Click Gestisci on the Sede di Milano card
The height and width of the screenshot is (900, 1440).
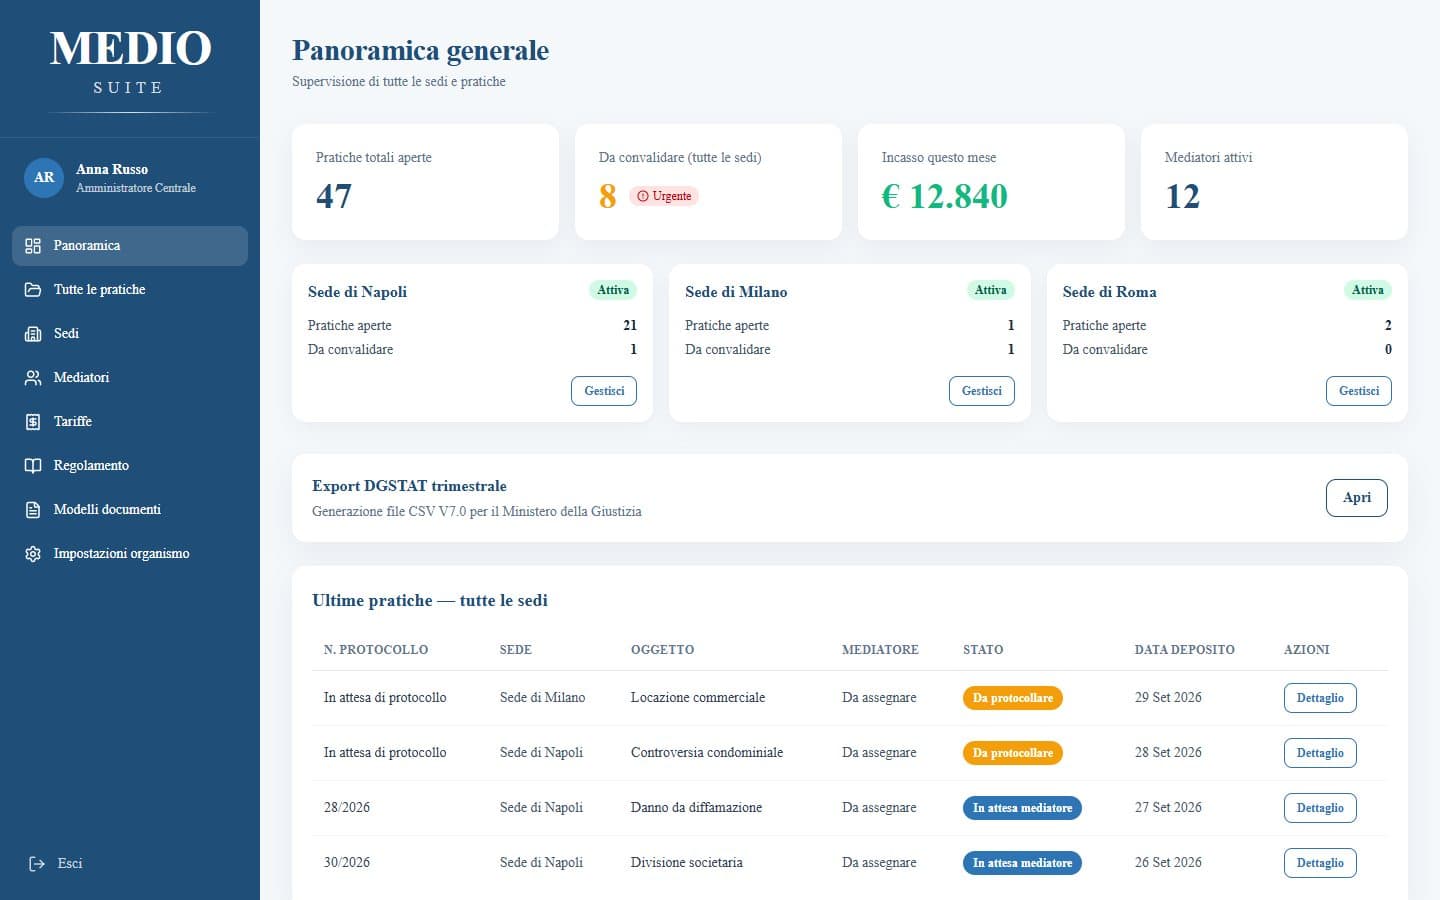(x=981, y=391)
